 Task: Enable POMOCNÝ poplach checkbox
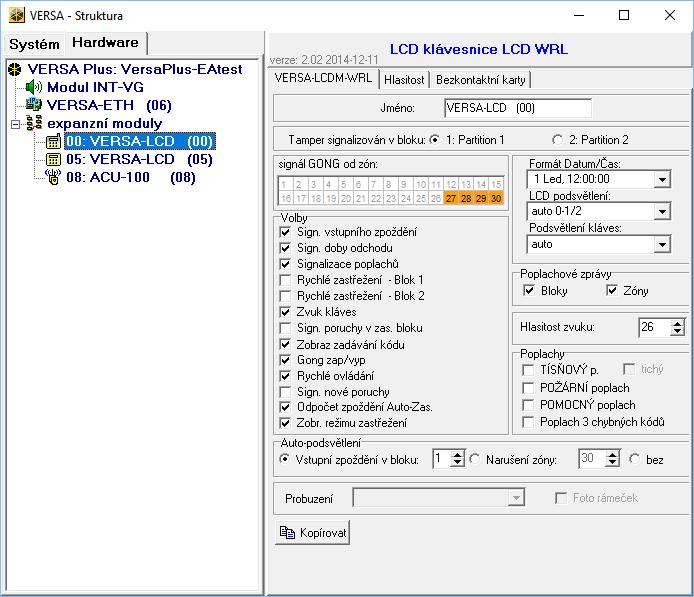[x=528, y=405]
